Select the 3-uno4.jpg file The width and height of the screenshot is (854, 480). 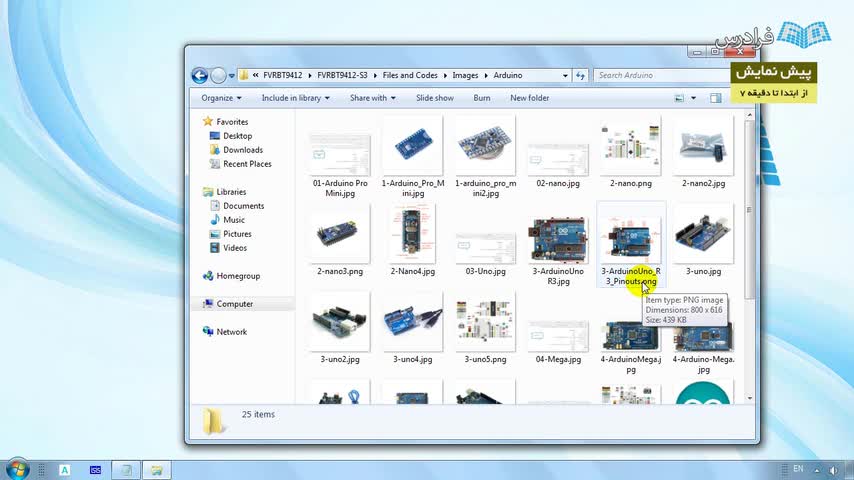tap(413, 330)
